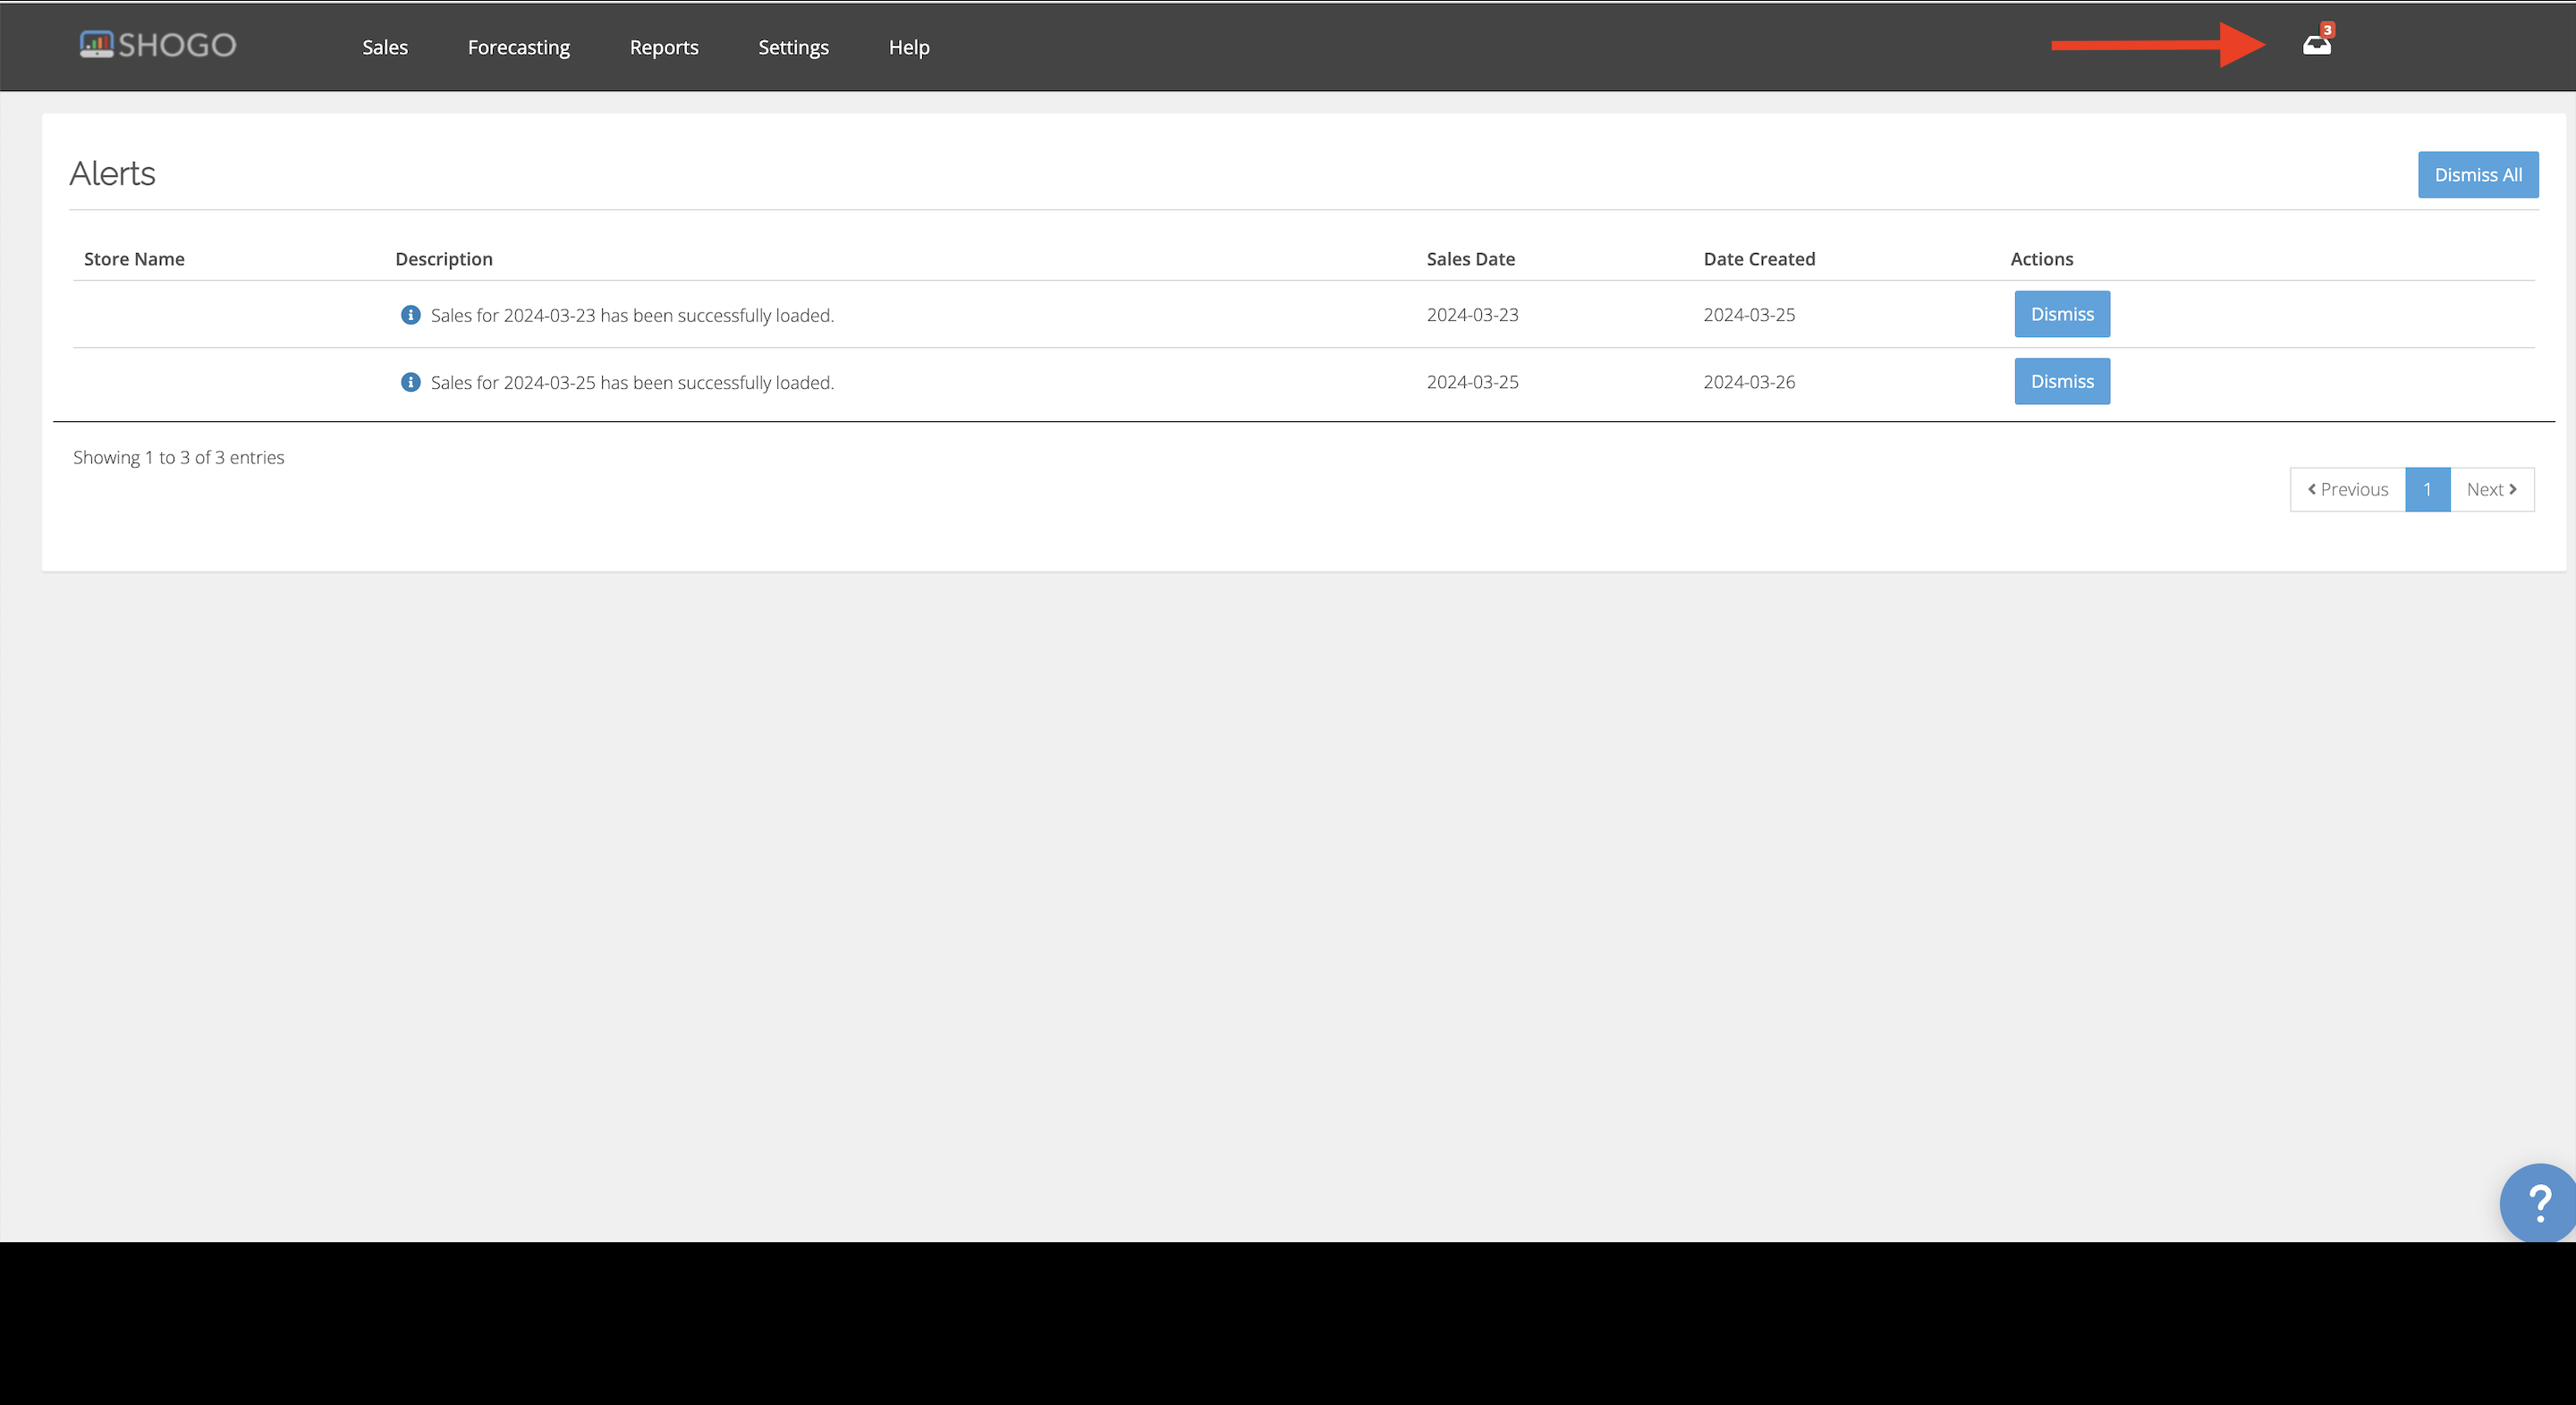
Task: Select page 1 in pagination
Action: pyautogui.click(x=2427, y=489)
